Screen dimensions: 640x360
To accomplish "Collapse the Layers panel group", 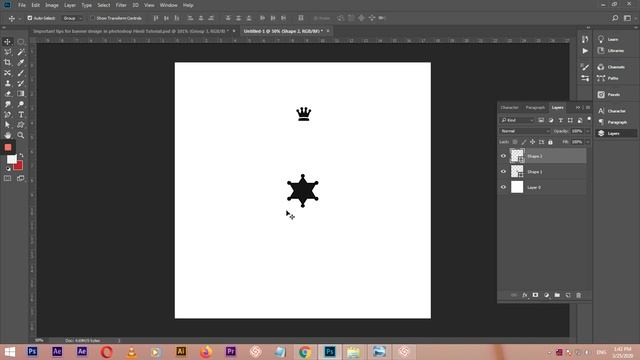I will 578,107.
